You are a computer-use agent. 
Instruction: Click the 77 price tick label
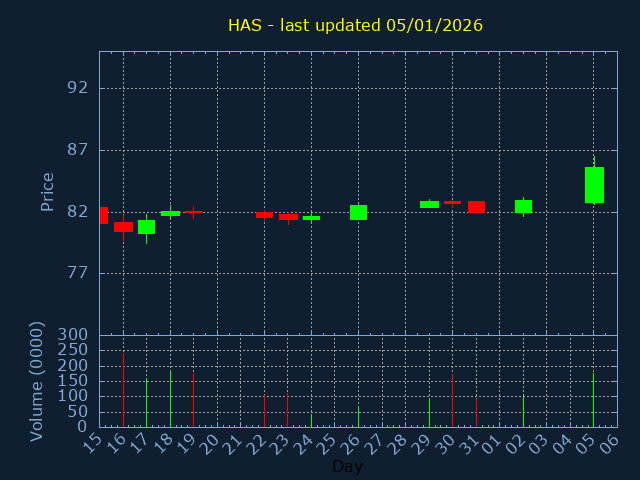[77, 273]
